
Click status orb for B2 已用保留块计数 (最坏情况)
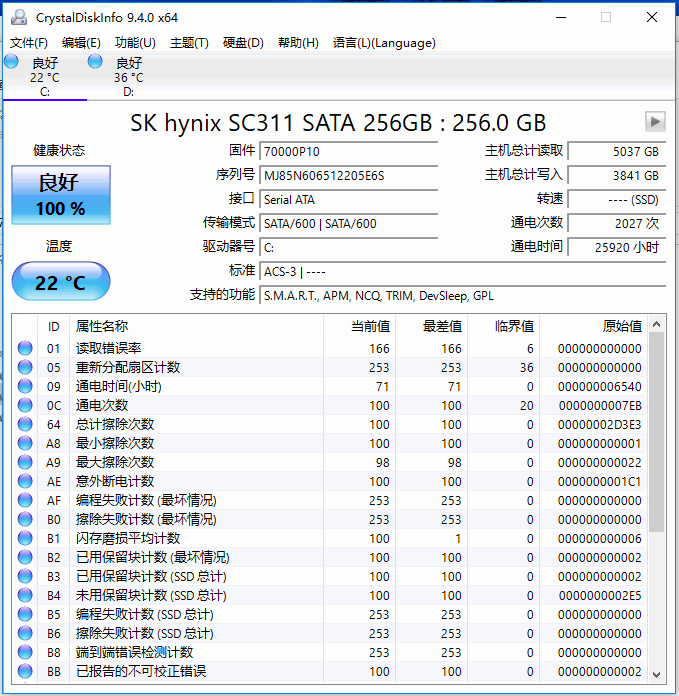(25, 558)
